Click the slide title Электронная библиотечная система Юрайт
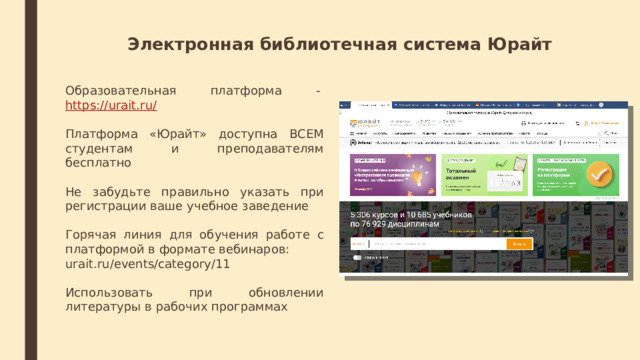This screenshot has width=640, height=360. 340,44
